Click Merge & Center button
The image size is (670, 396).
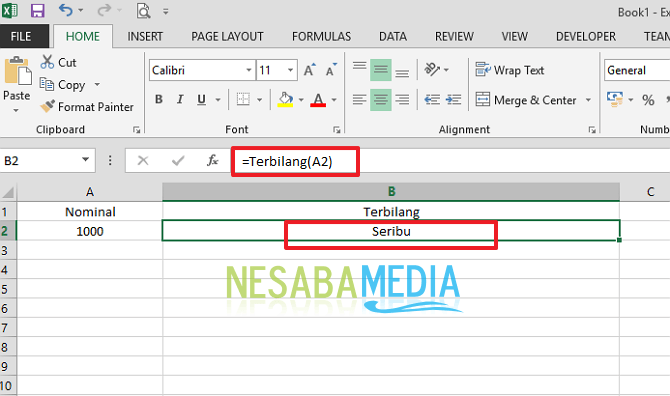click(x=526, y=100)
